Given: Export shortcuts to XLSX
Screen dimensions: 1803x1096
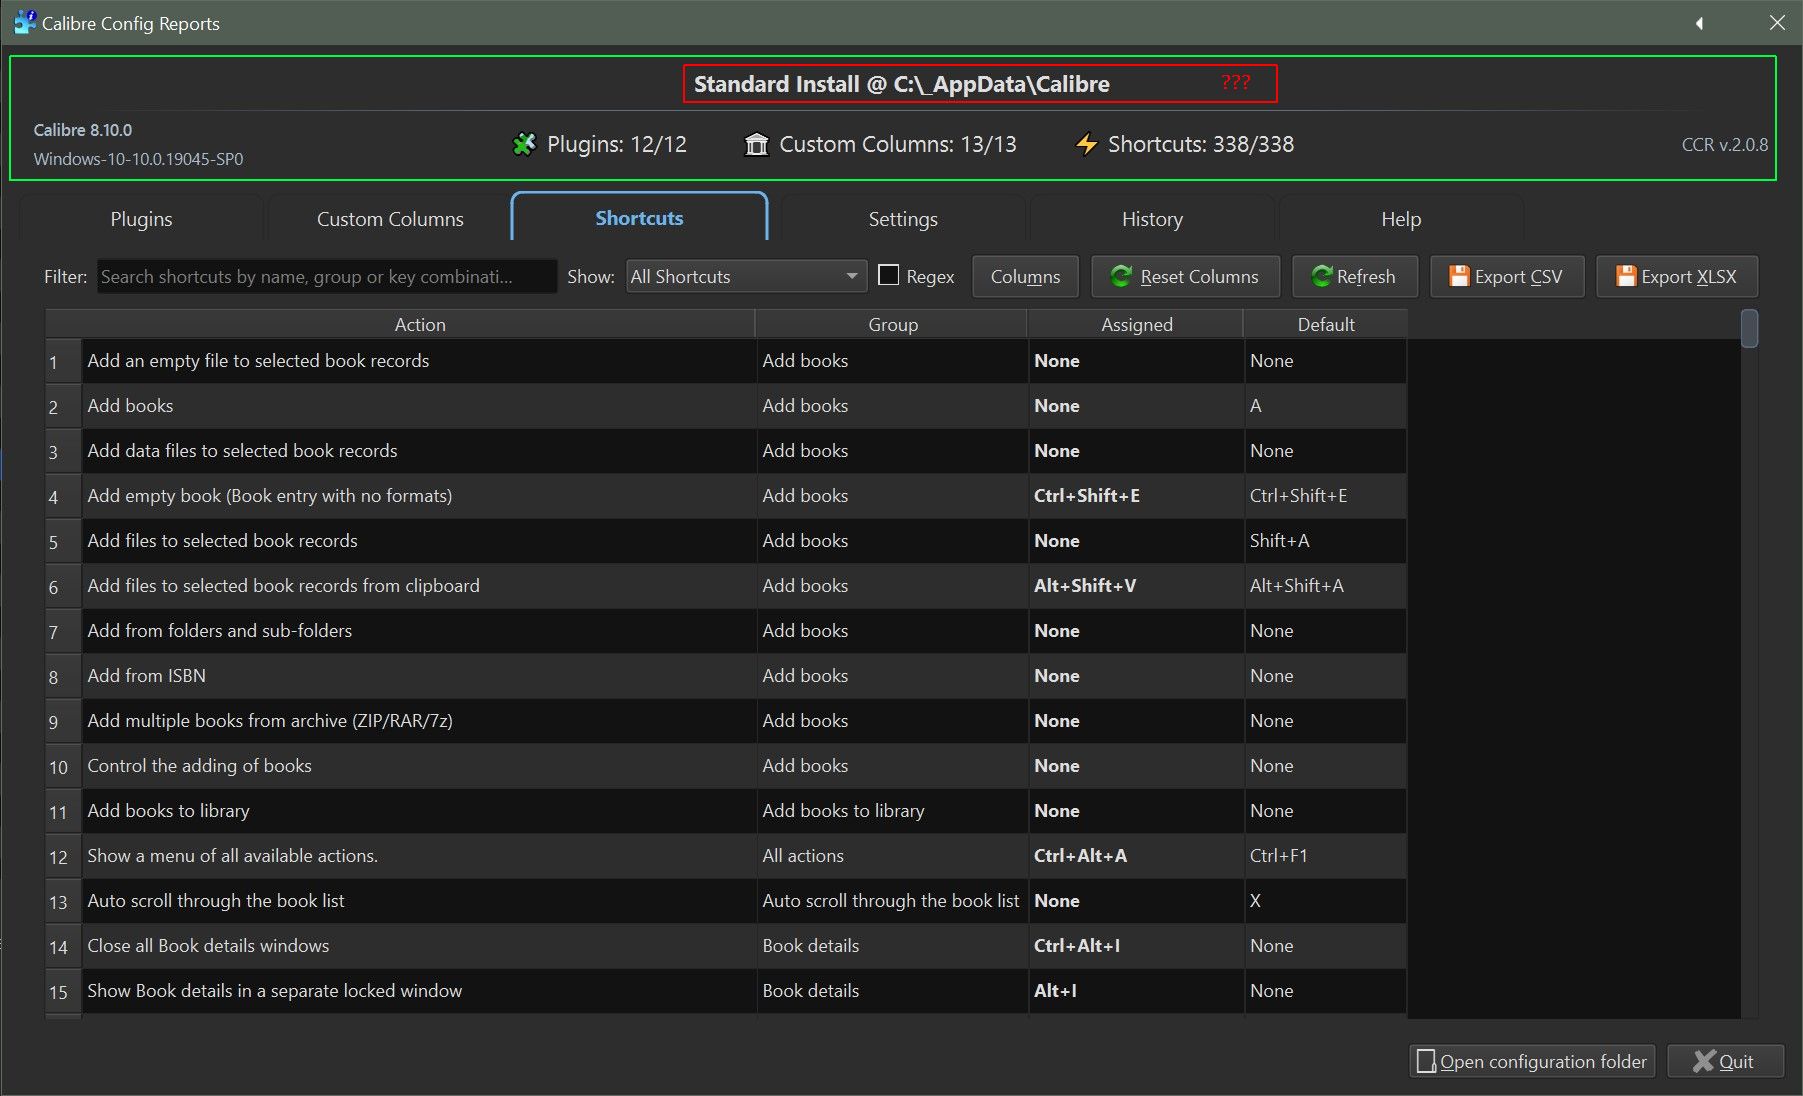Looking at the screenshot, I should coord(1677,277).
